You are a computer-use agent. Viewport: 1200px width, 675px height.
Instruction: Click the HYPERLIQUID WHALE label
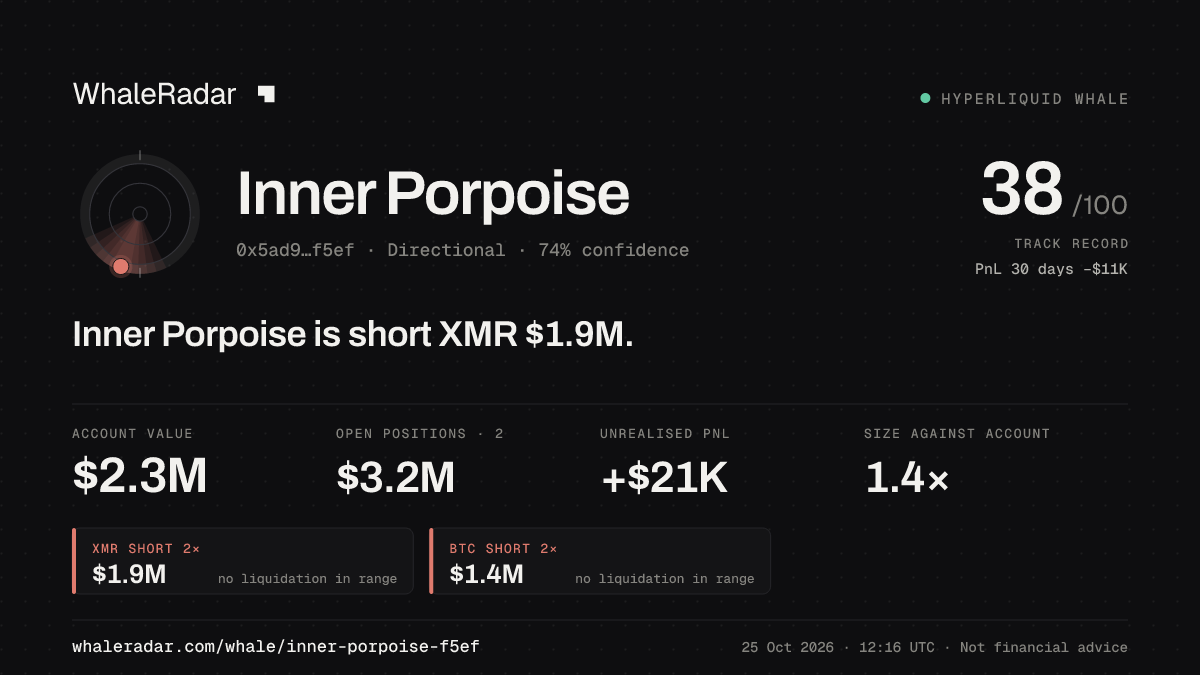pyautogui.click(x=1035, y=99)
